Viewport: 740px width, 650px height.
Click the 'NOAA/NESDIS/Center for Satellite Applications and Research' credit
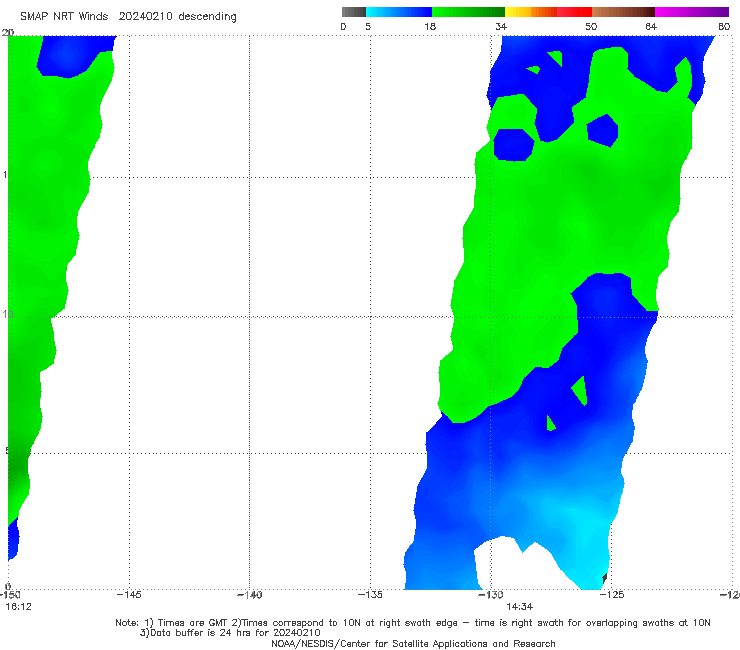click(x=413, y=644)
